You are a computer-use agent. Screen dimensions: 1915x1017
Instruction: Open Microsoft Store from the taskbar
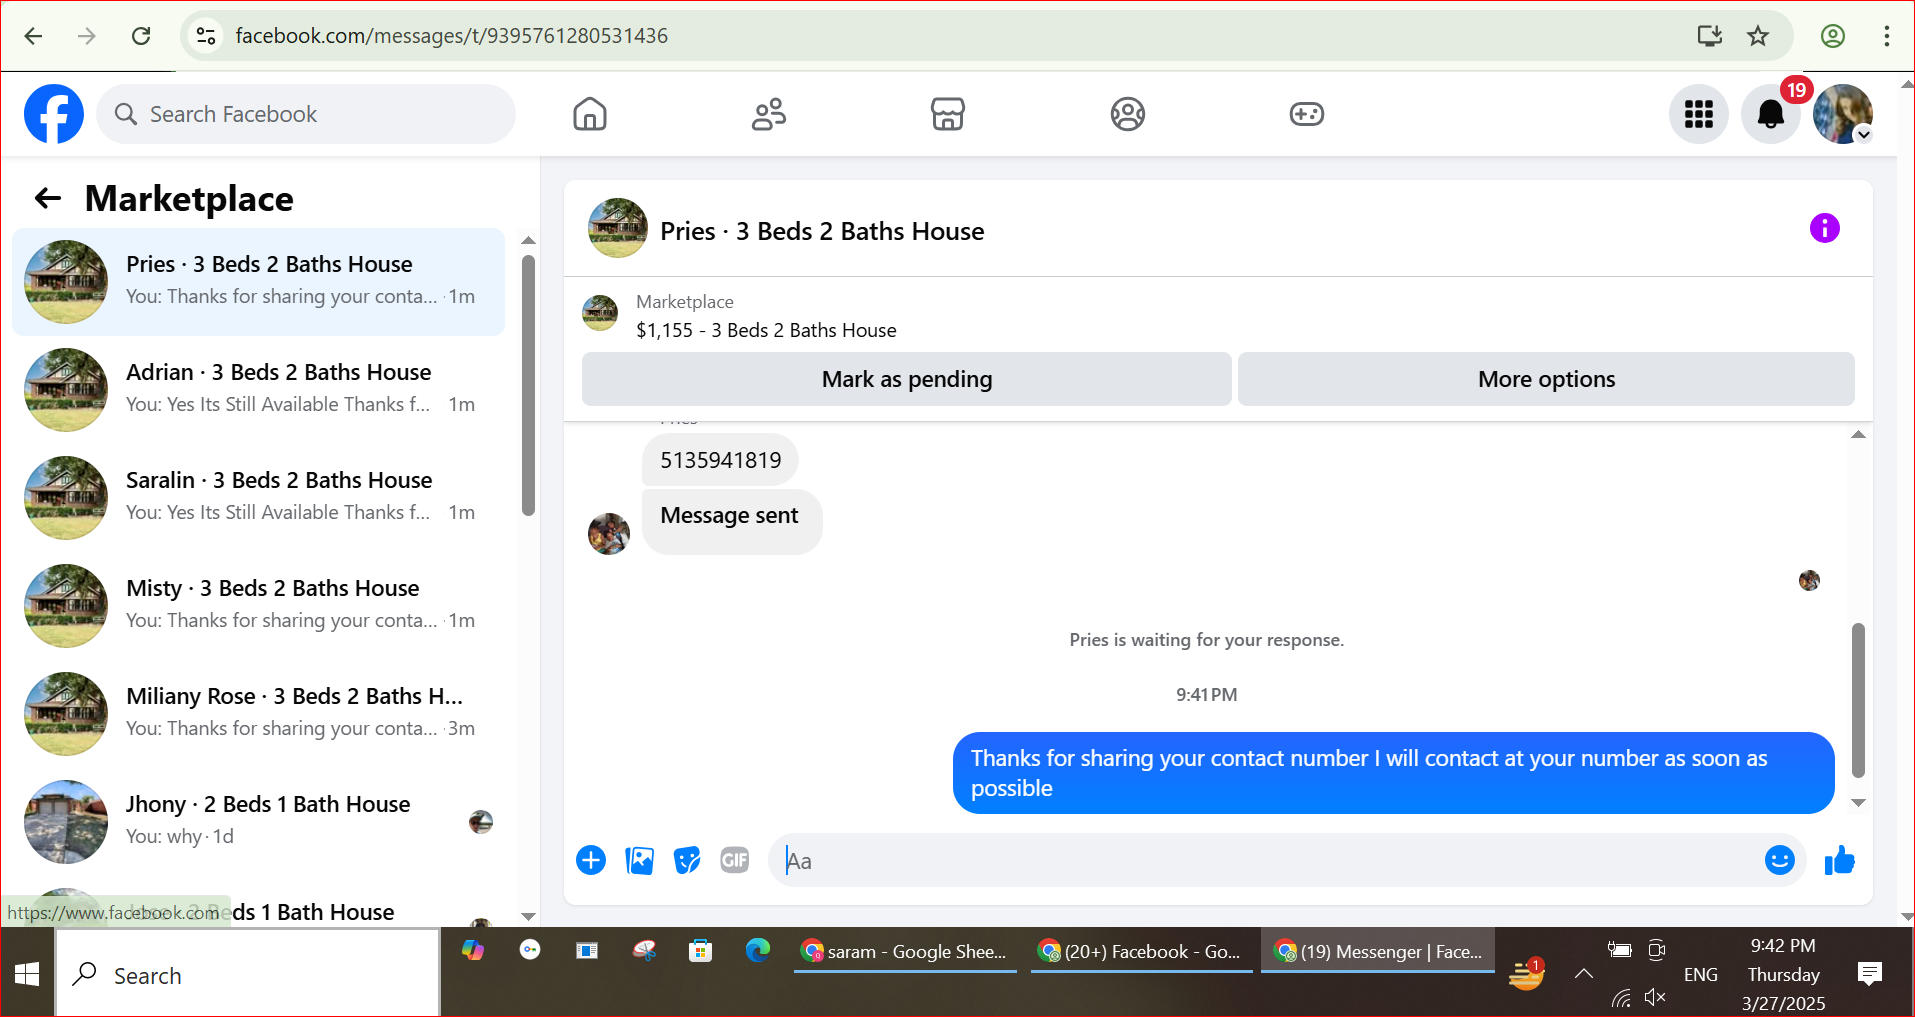(701, 950)
